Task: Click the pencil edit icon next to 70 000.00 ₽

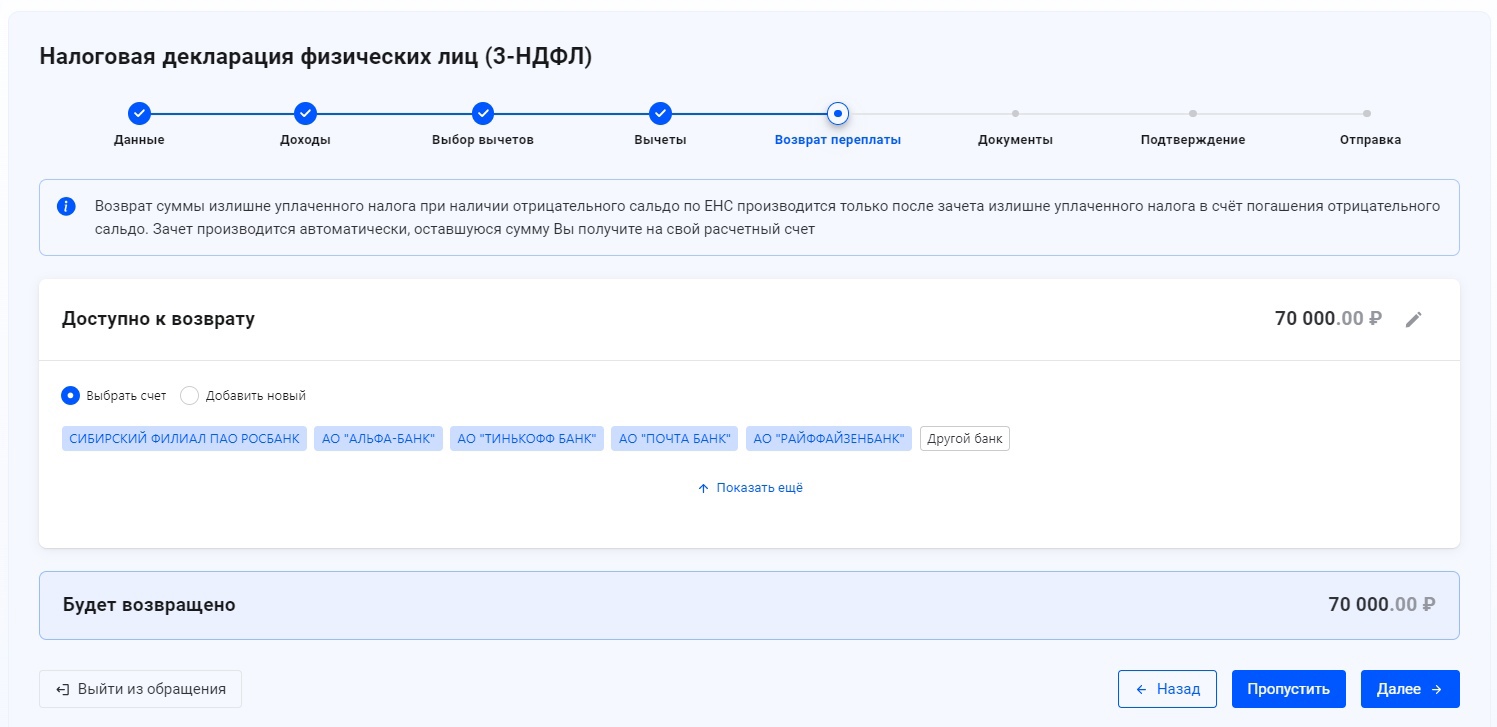Action: pyautogui.click(x=1413, y=319)
